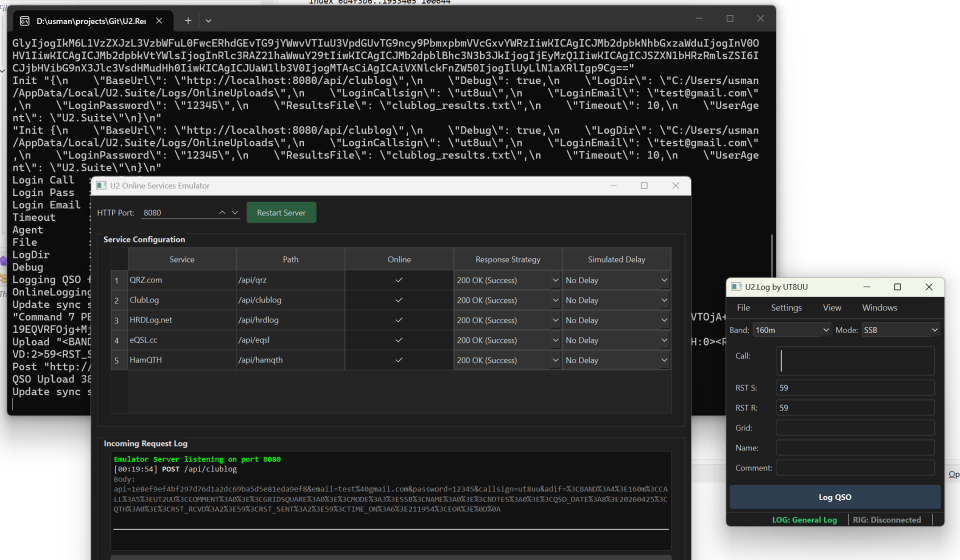Image resolution: width=960 pixels, height=560 pixels.
Task: Click LOG: General Log status entry
Action: pos(804,520)
